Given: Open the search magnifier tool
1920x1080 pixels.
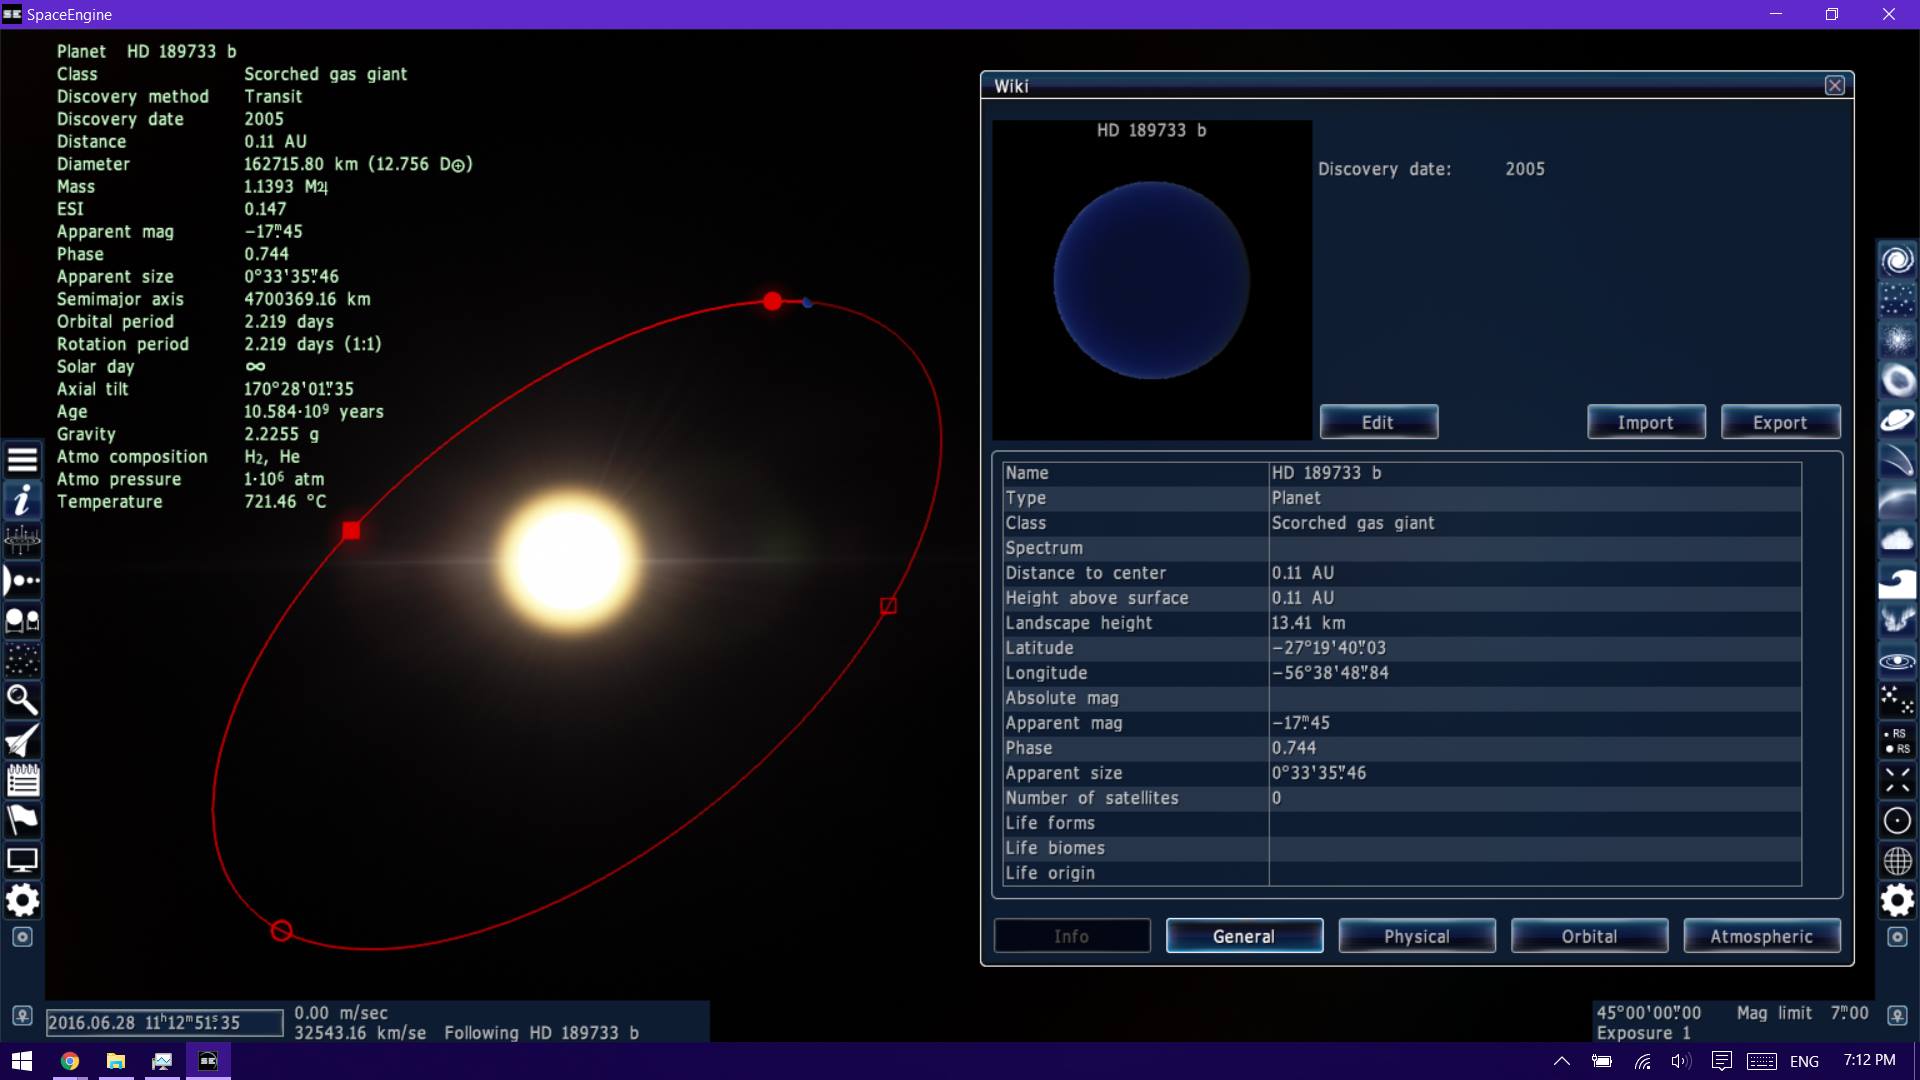Looking at the screenshot, I should [x=22, y=700].
